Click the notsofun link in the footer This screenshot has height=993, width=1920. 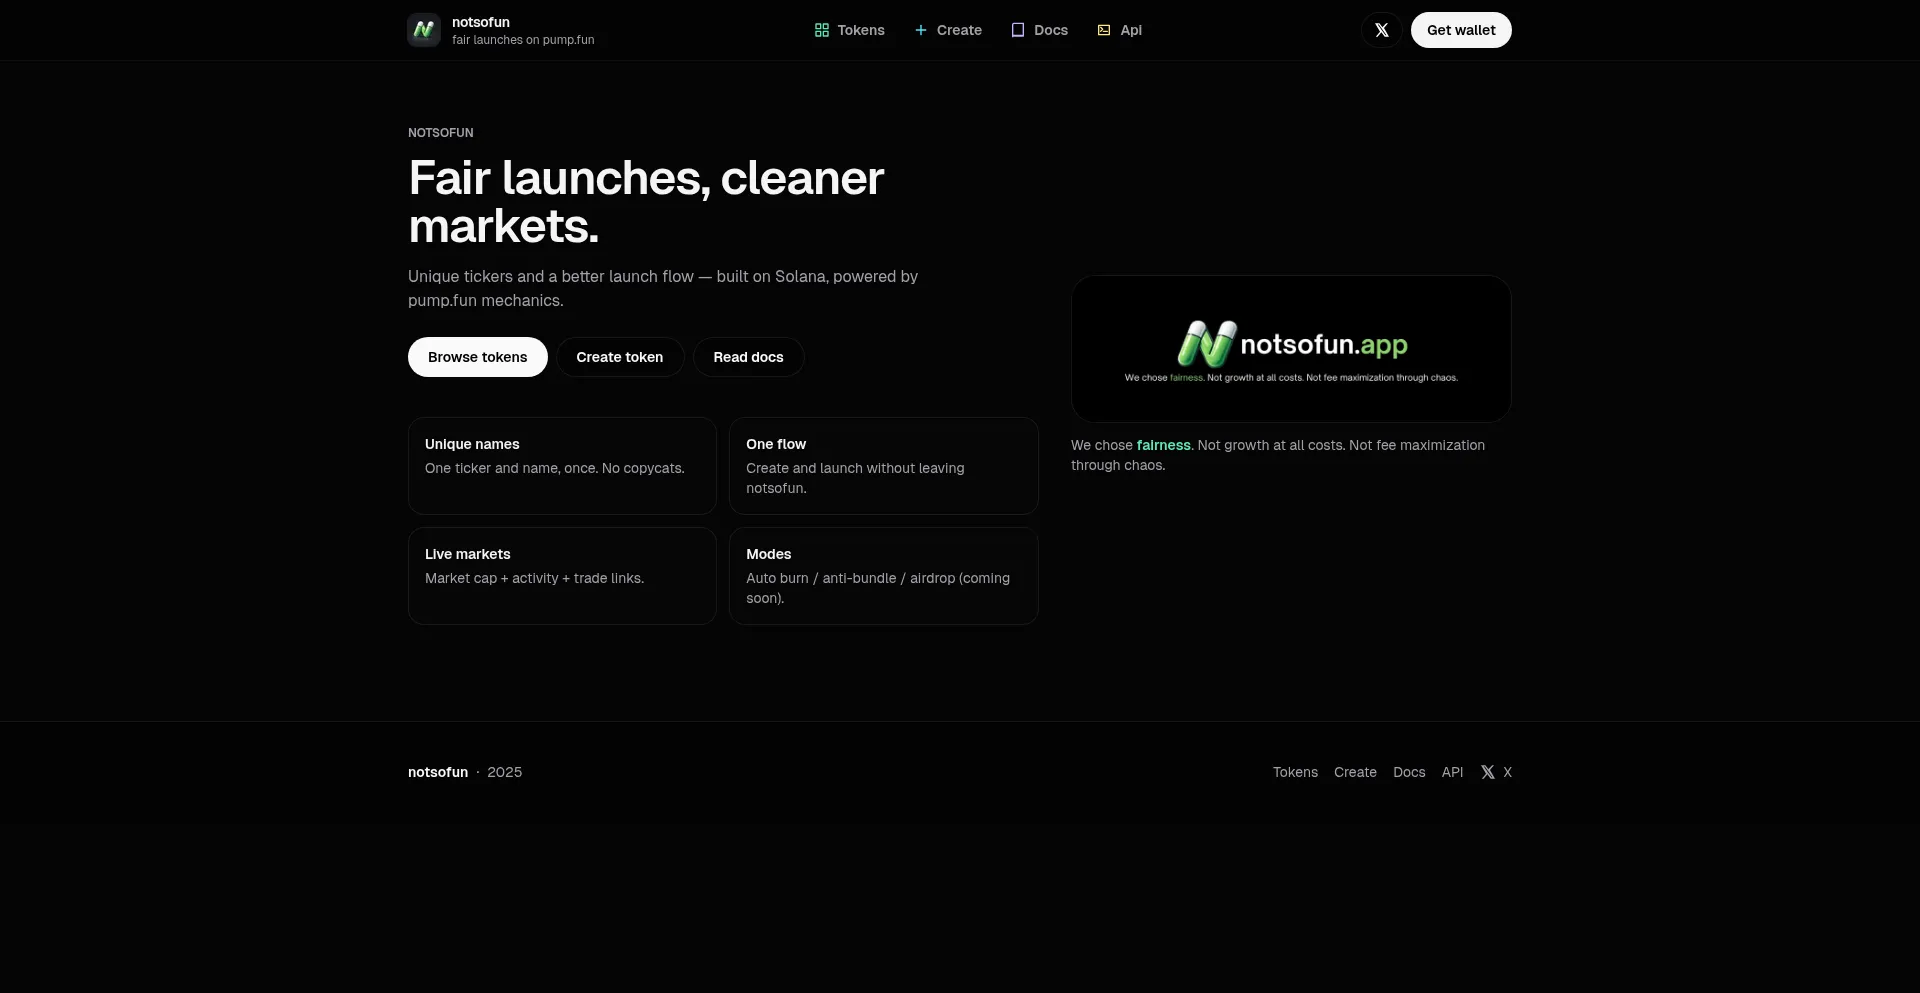pyautogui.click(x=438, y=772)
